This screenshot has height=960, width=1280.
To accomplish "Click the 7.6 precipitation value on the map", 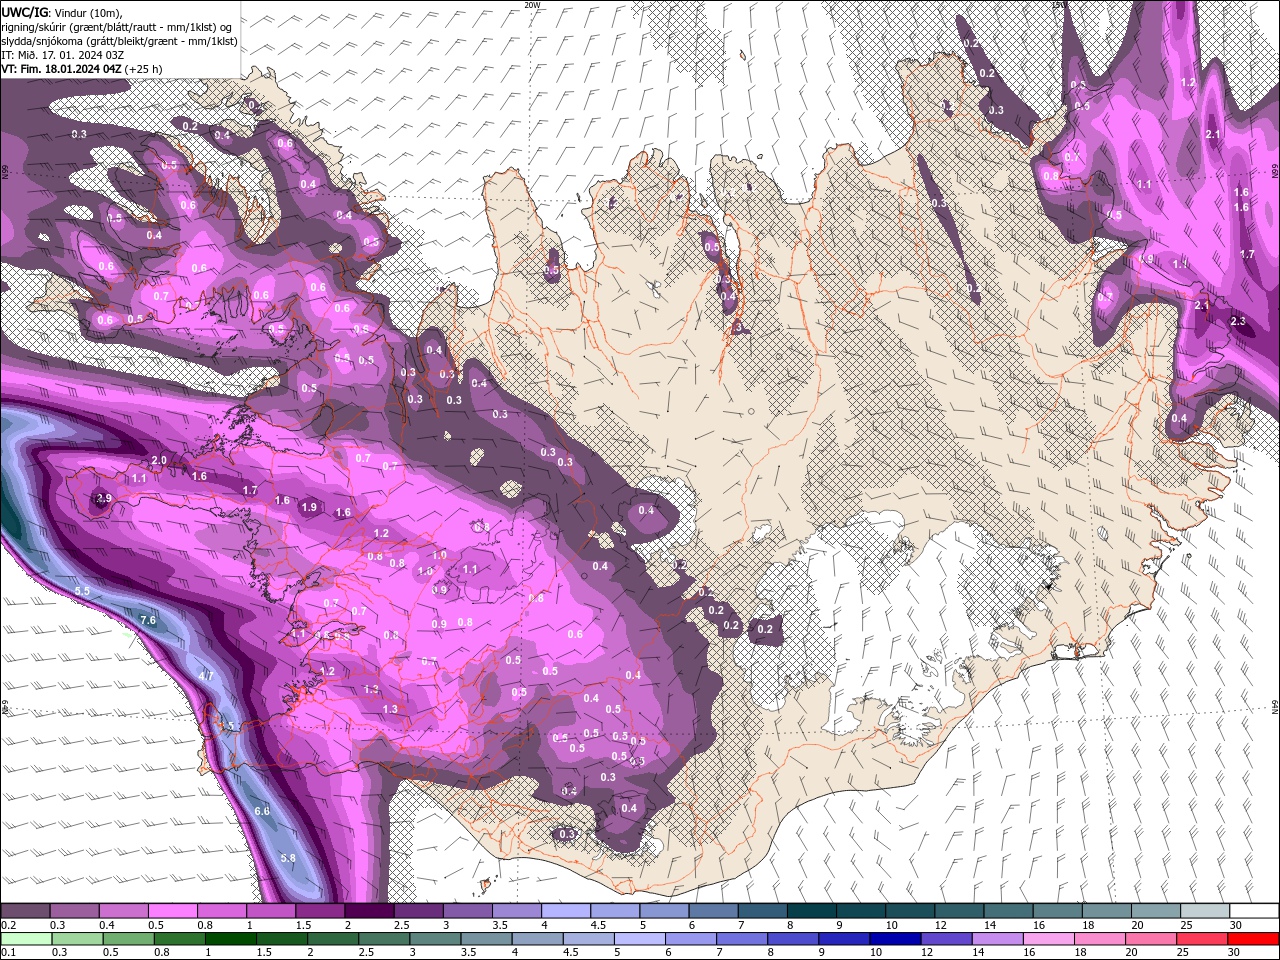I will (148, 621).
